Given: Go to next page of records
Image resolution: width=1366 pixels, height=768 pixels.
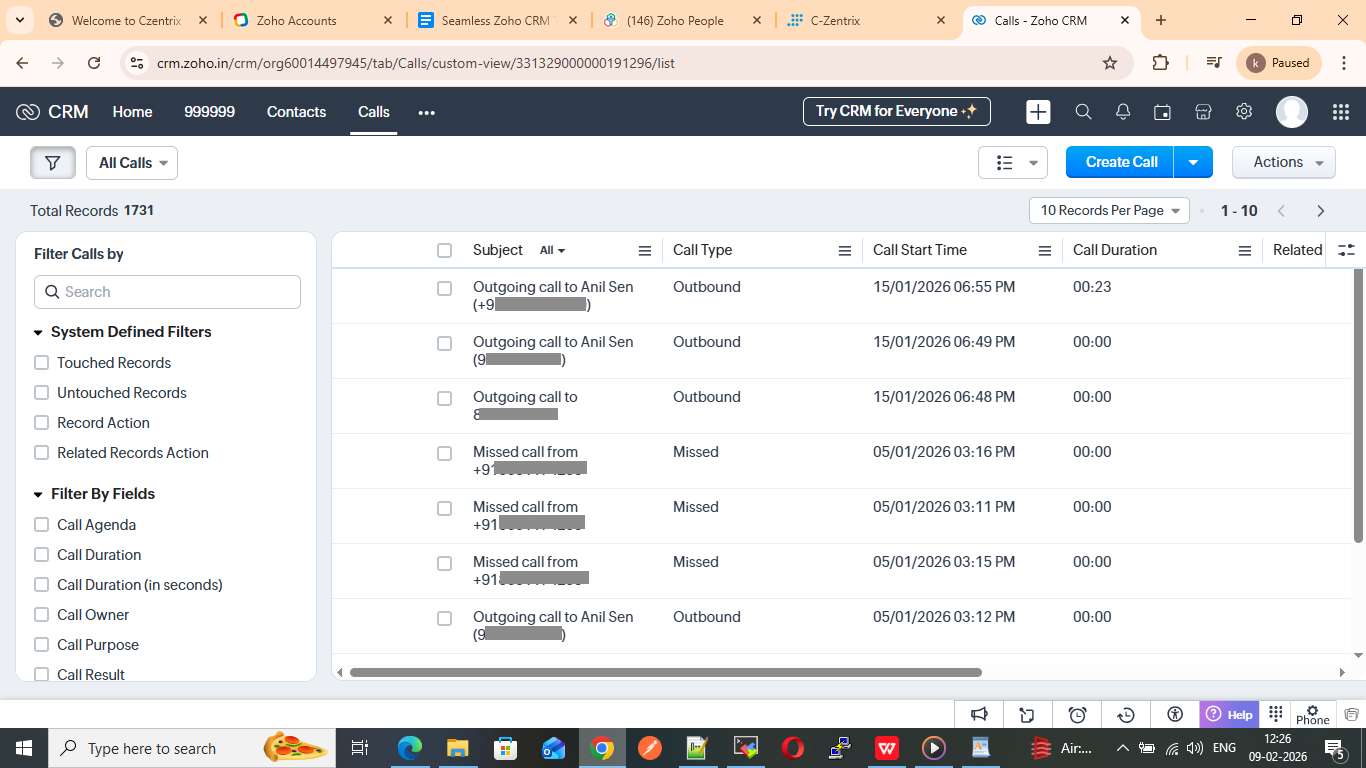Looking at the screenshot, I should pos(1320,211).
